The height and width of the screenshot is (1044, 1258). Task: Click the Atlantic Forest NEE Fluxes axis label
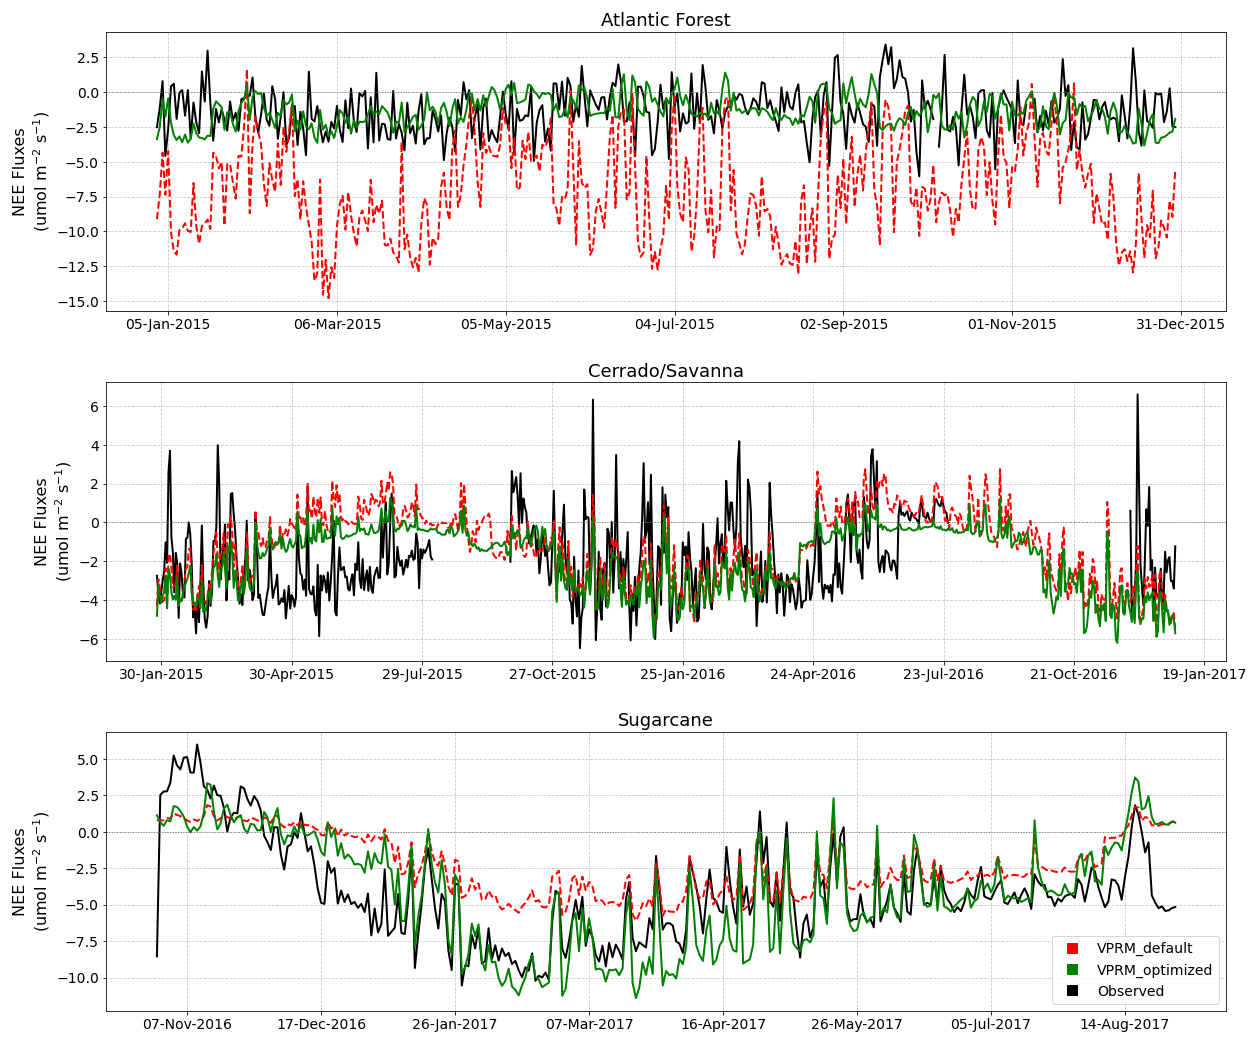tap(28, 172)
